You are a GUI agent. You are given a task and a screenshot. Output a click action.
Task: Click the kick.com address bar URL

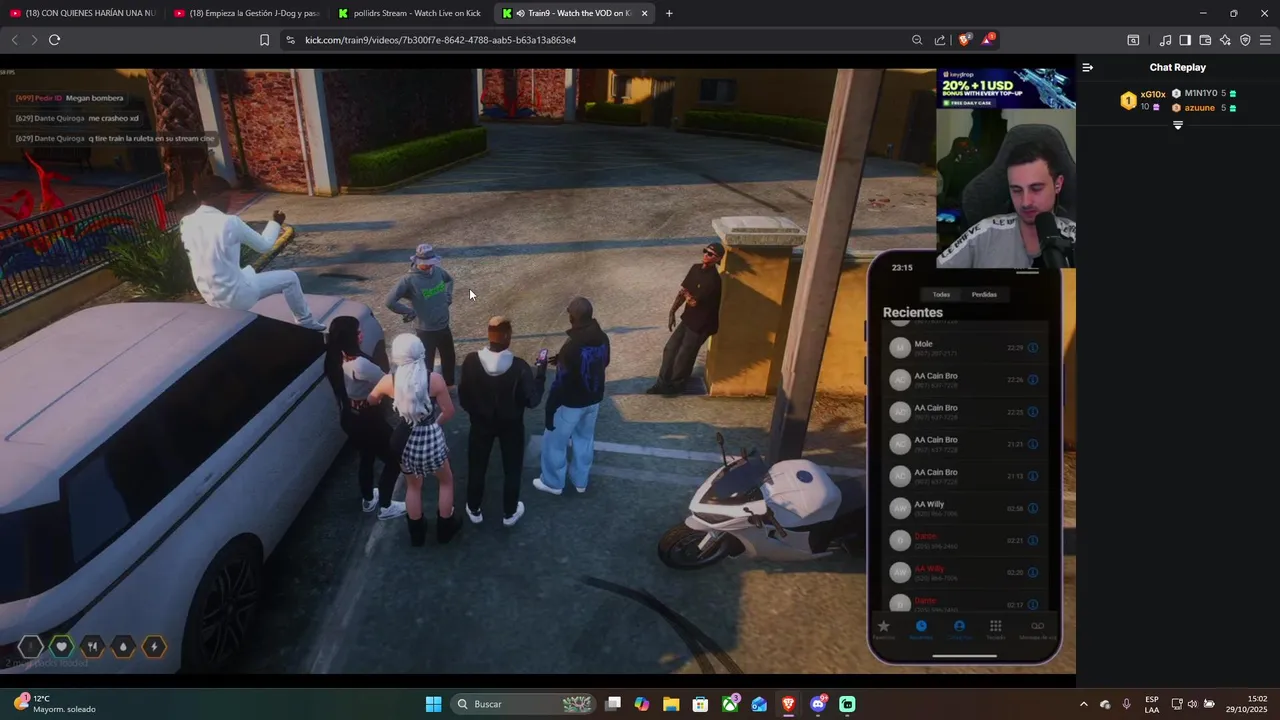coord(440,40)
